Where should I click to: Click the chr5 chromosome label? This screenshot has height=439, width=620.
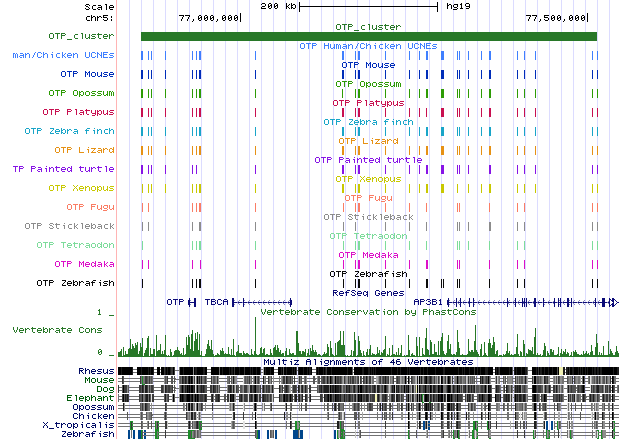98,18
